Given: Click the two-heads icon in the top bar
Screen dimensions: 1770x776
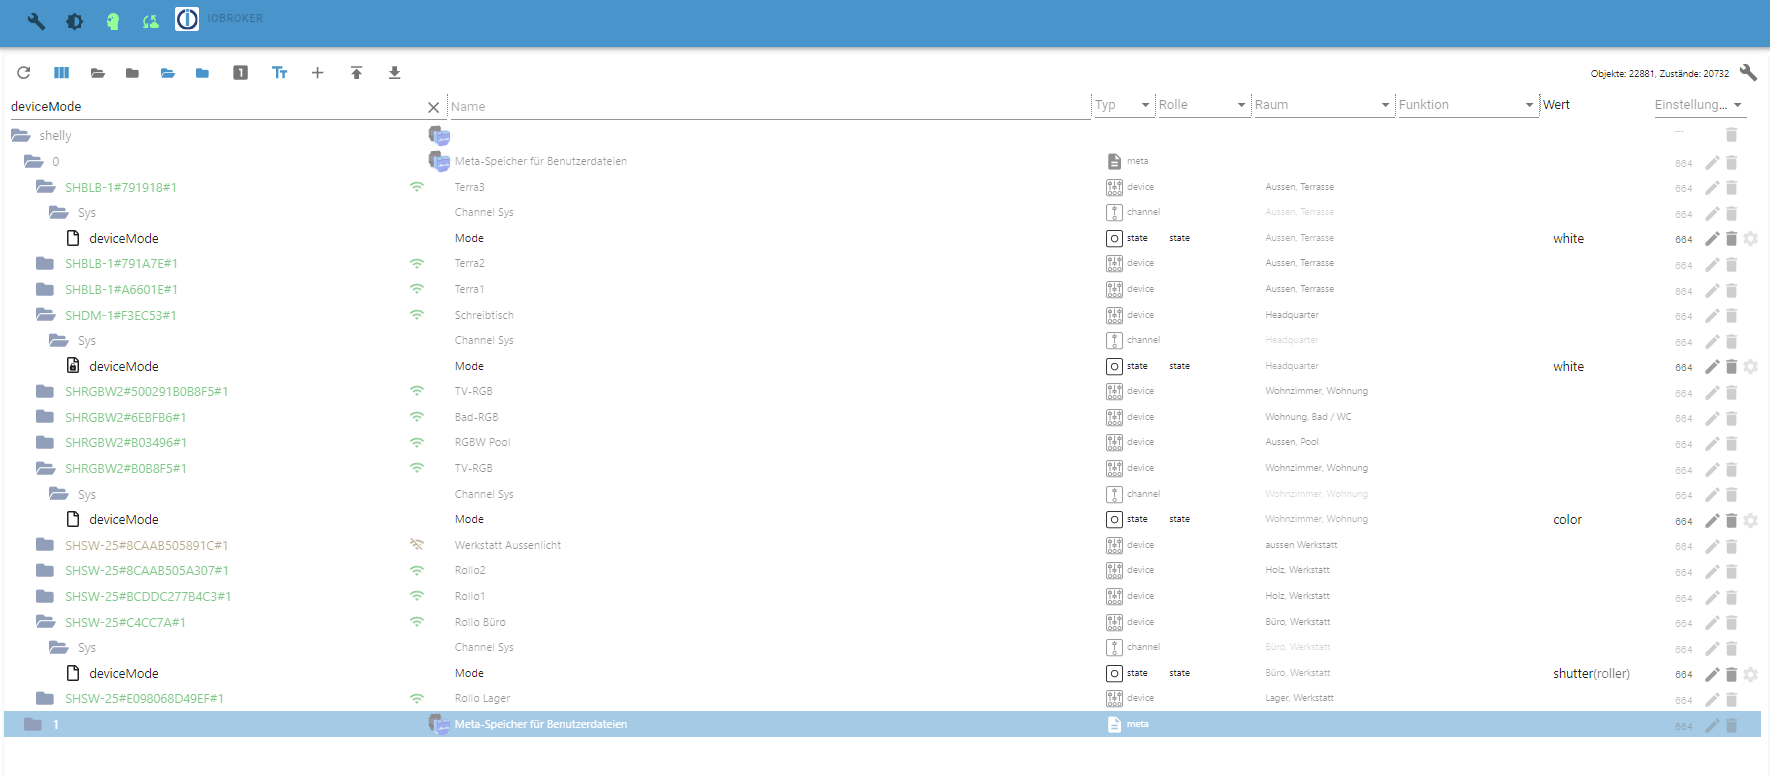Looking at the screenshot, I should pyautogui.click(x=151, y=21).
